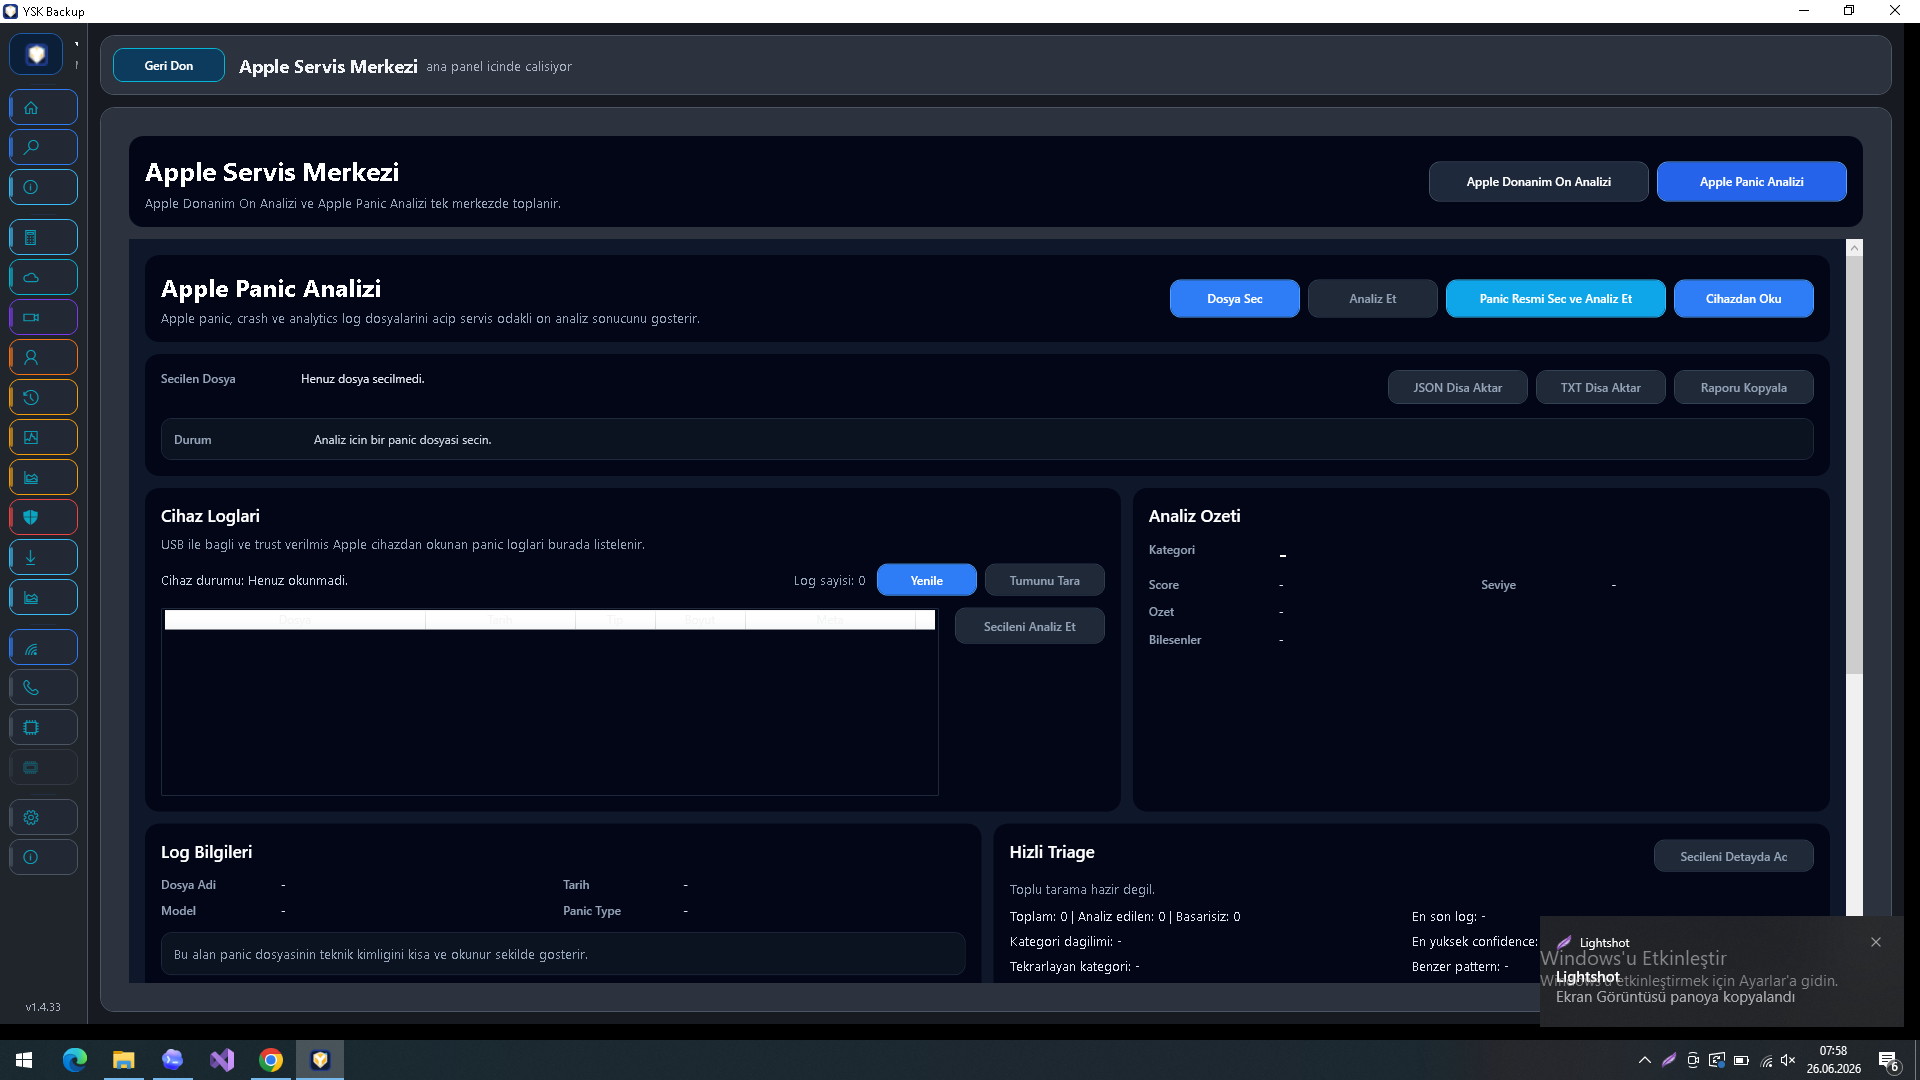1920x1080 pixels.
Task: Click the panel's vertical scrollbar thumb
Action: tap(1855, 465)
